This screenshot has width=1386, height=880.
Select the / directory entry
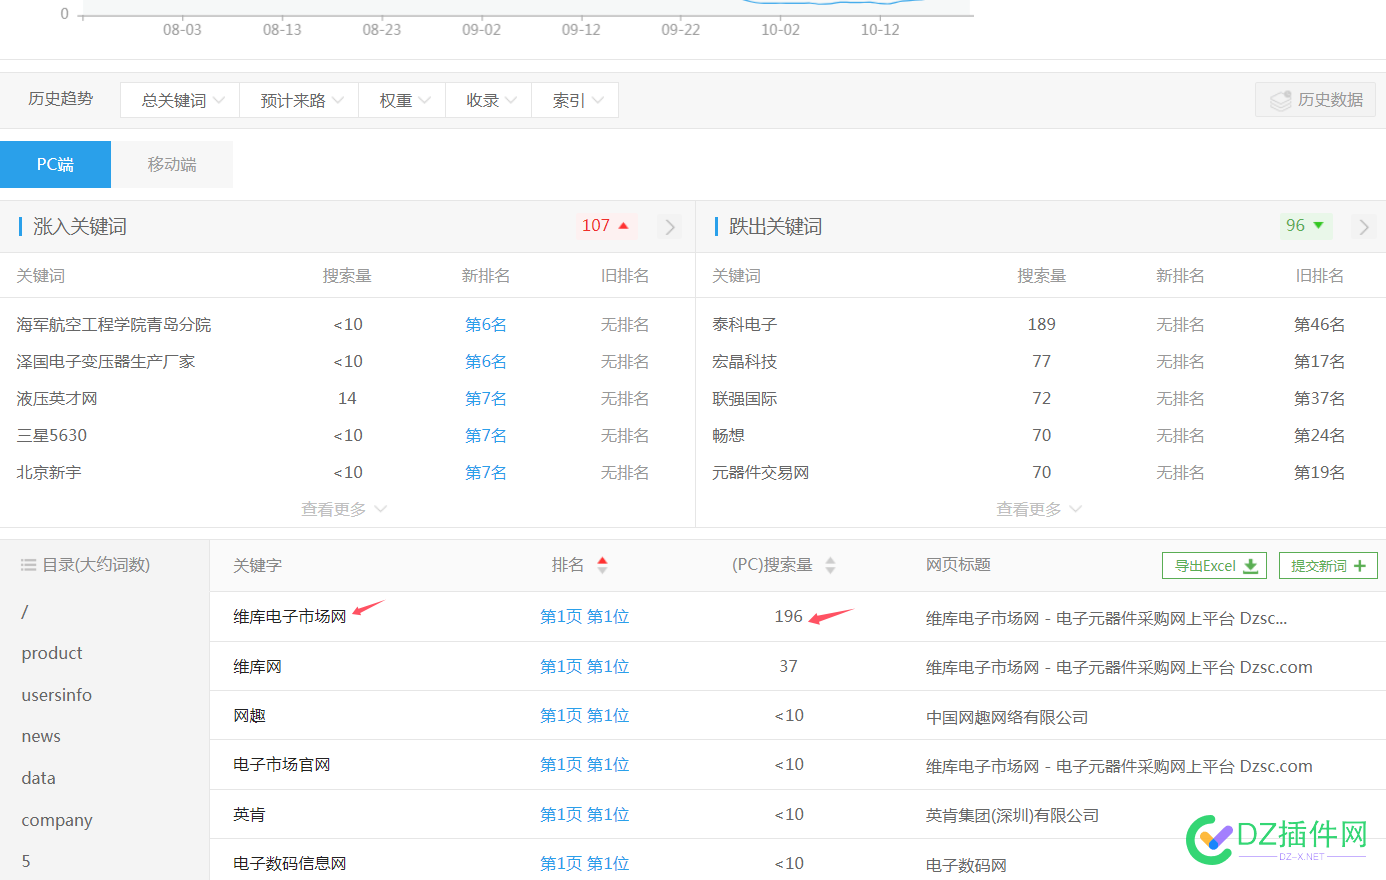click(25, 611)
